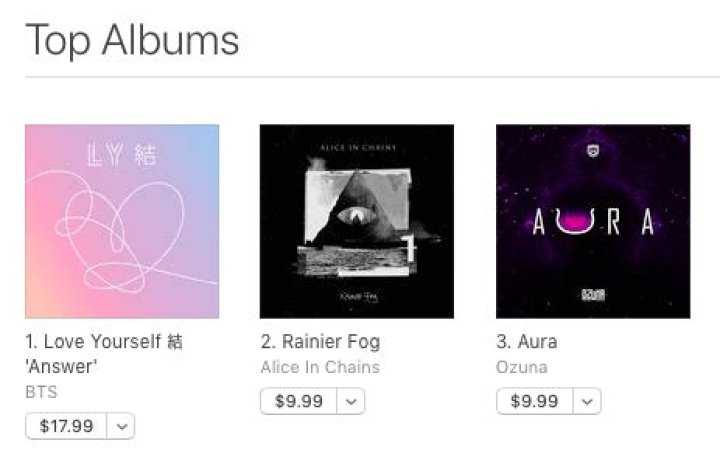Open the Love Yourself 'Answer' album cover
The image size is (720, 471).
pyautogui.click(x=121, y=221)
